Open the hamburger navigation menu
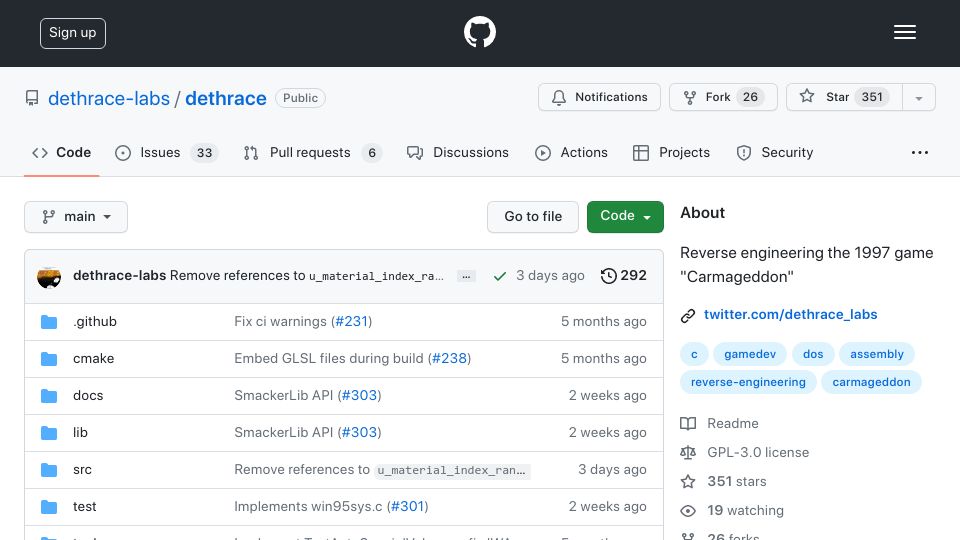960x540 pixels. (x=904, y=32)
